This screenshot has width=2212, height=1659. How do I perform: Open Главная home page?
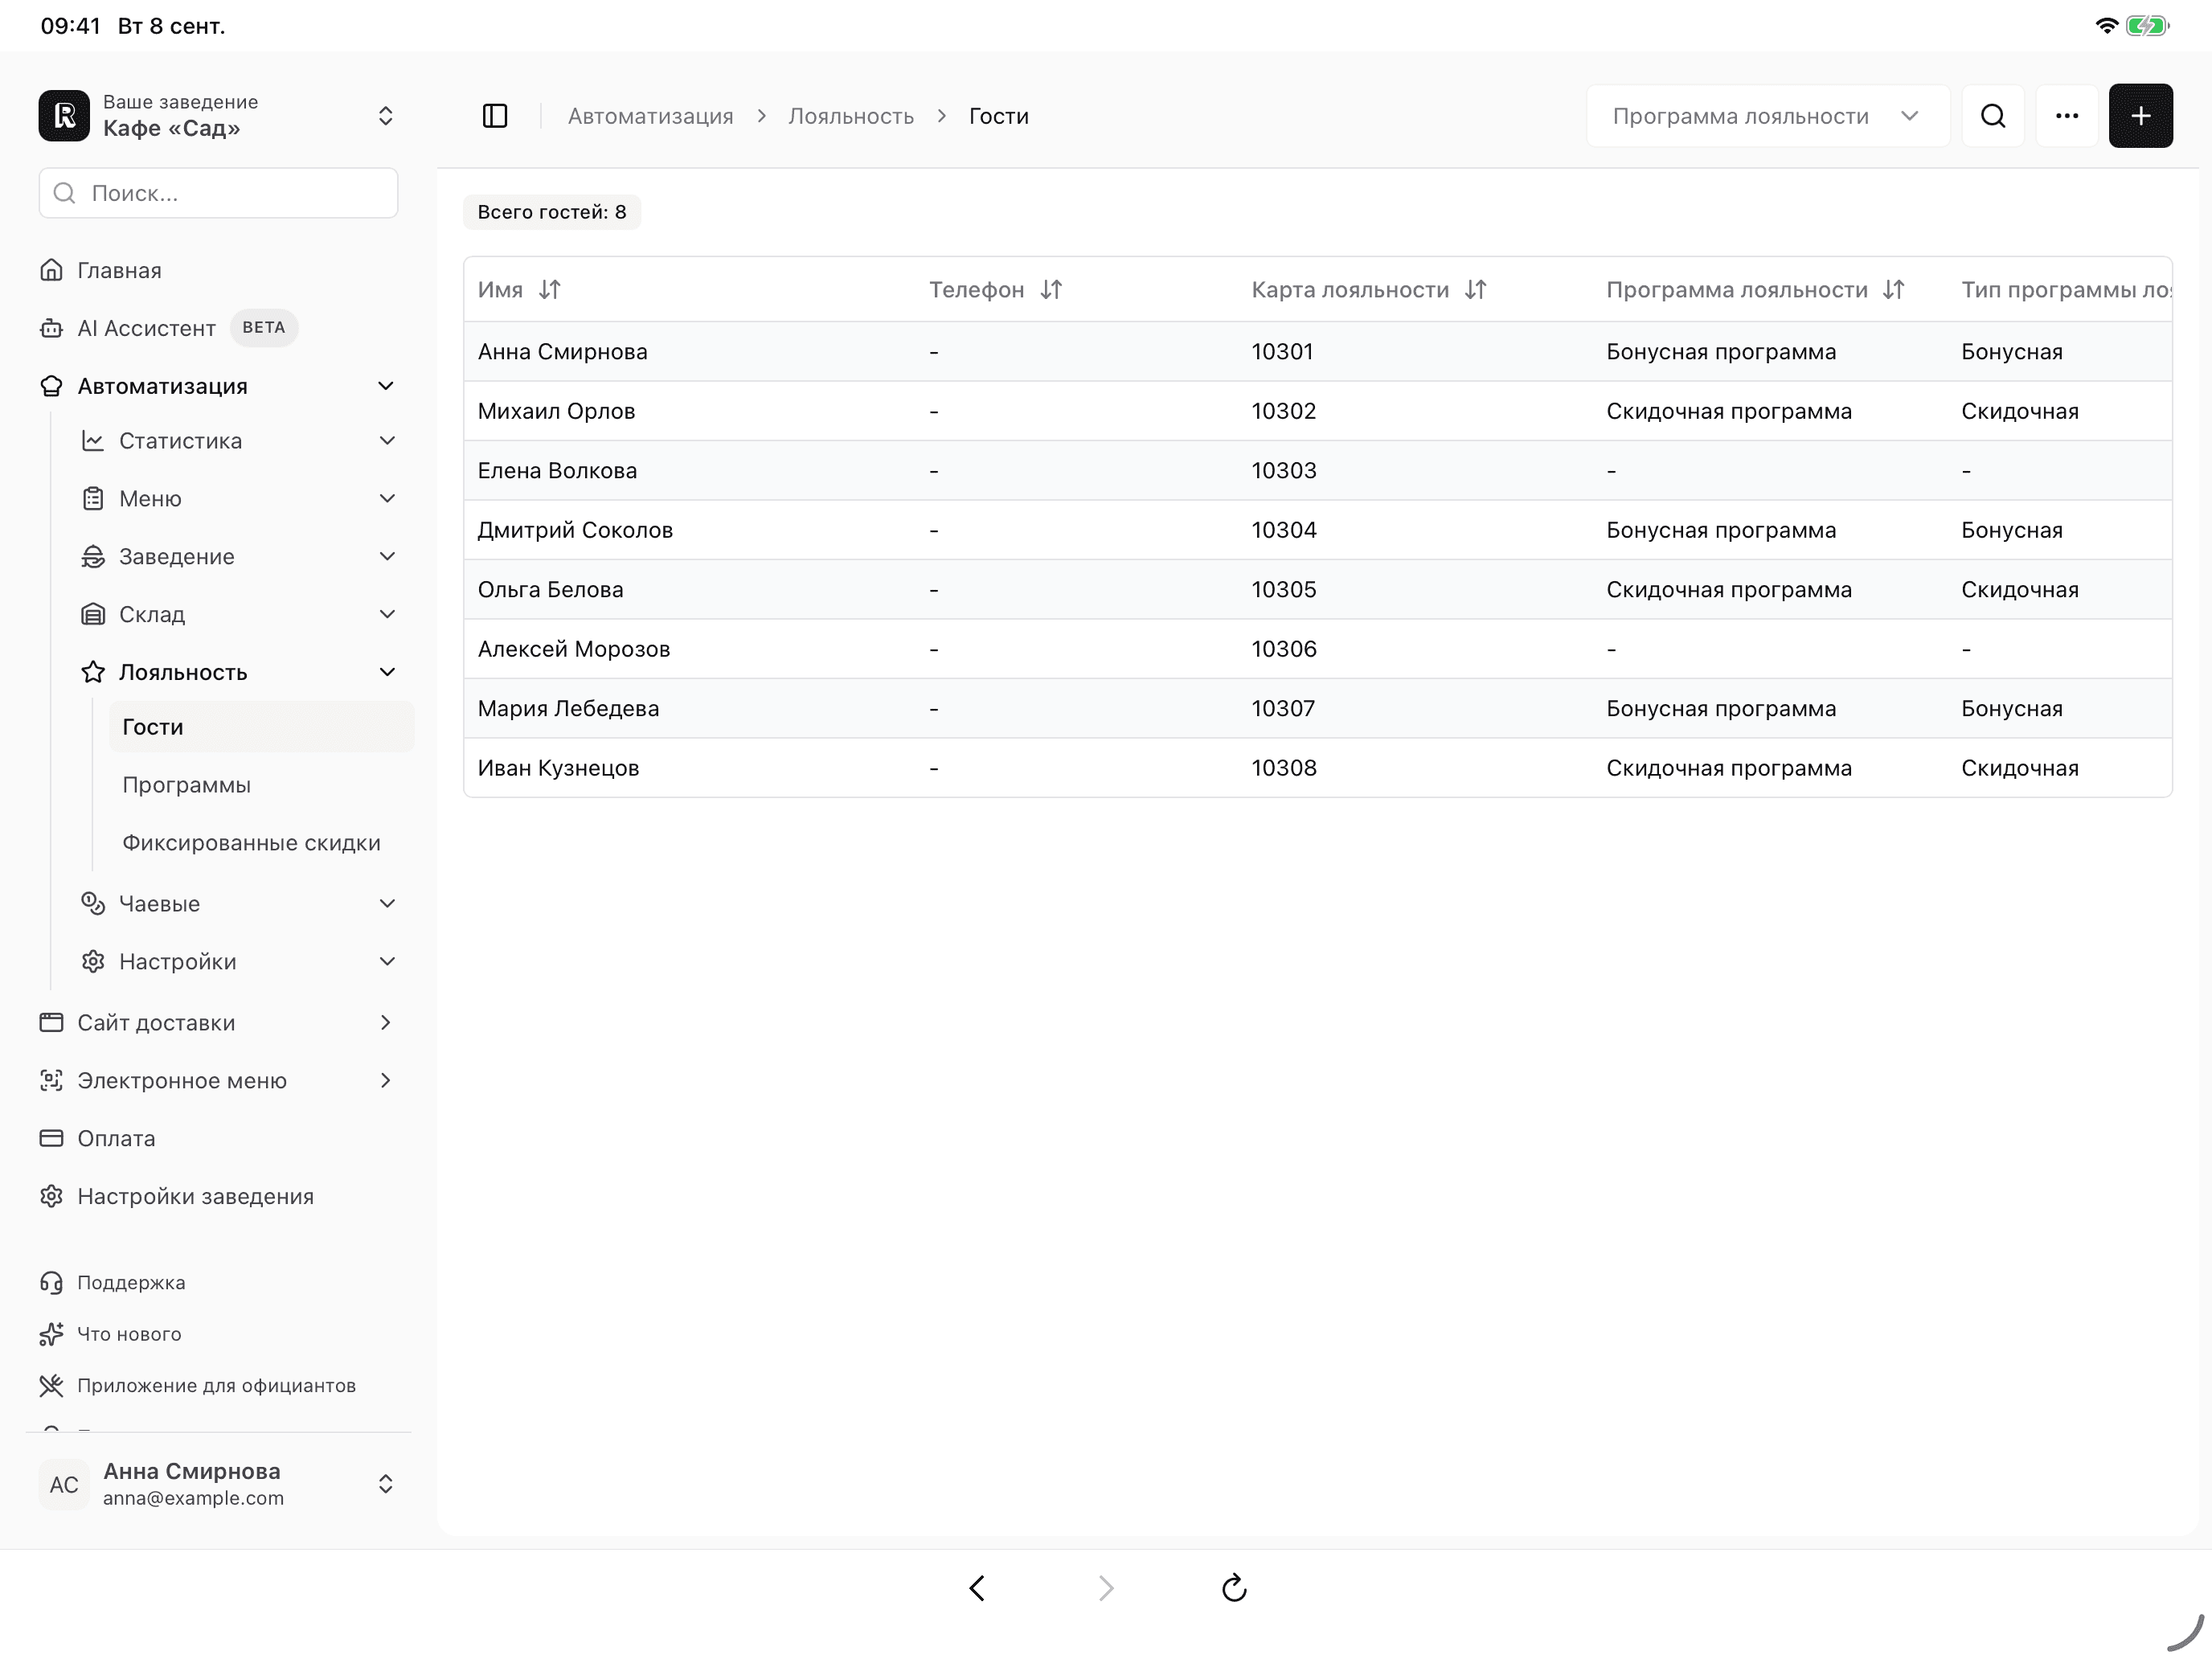coord(218,270)
